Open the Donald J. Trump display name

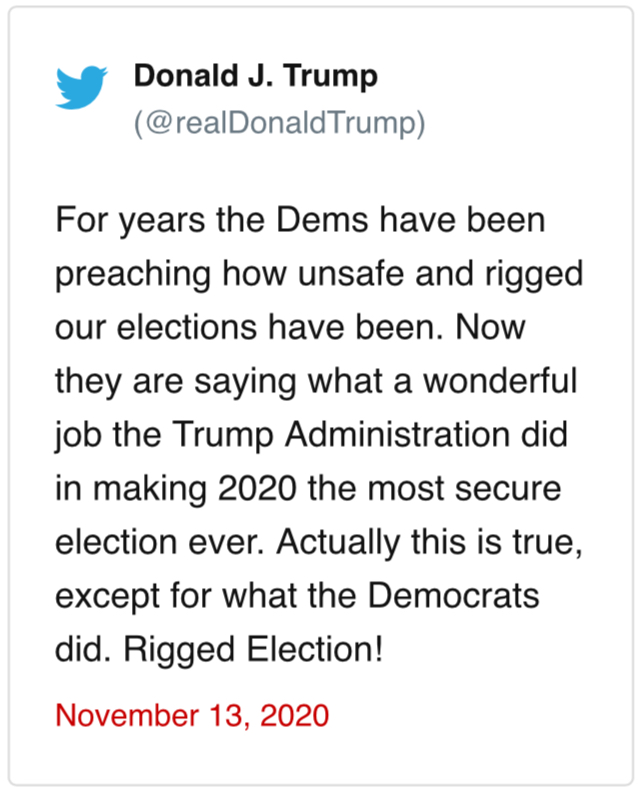coord(255,77)
